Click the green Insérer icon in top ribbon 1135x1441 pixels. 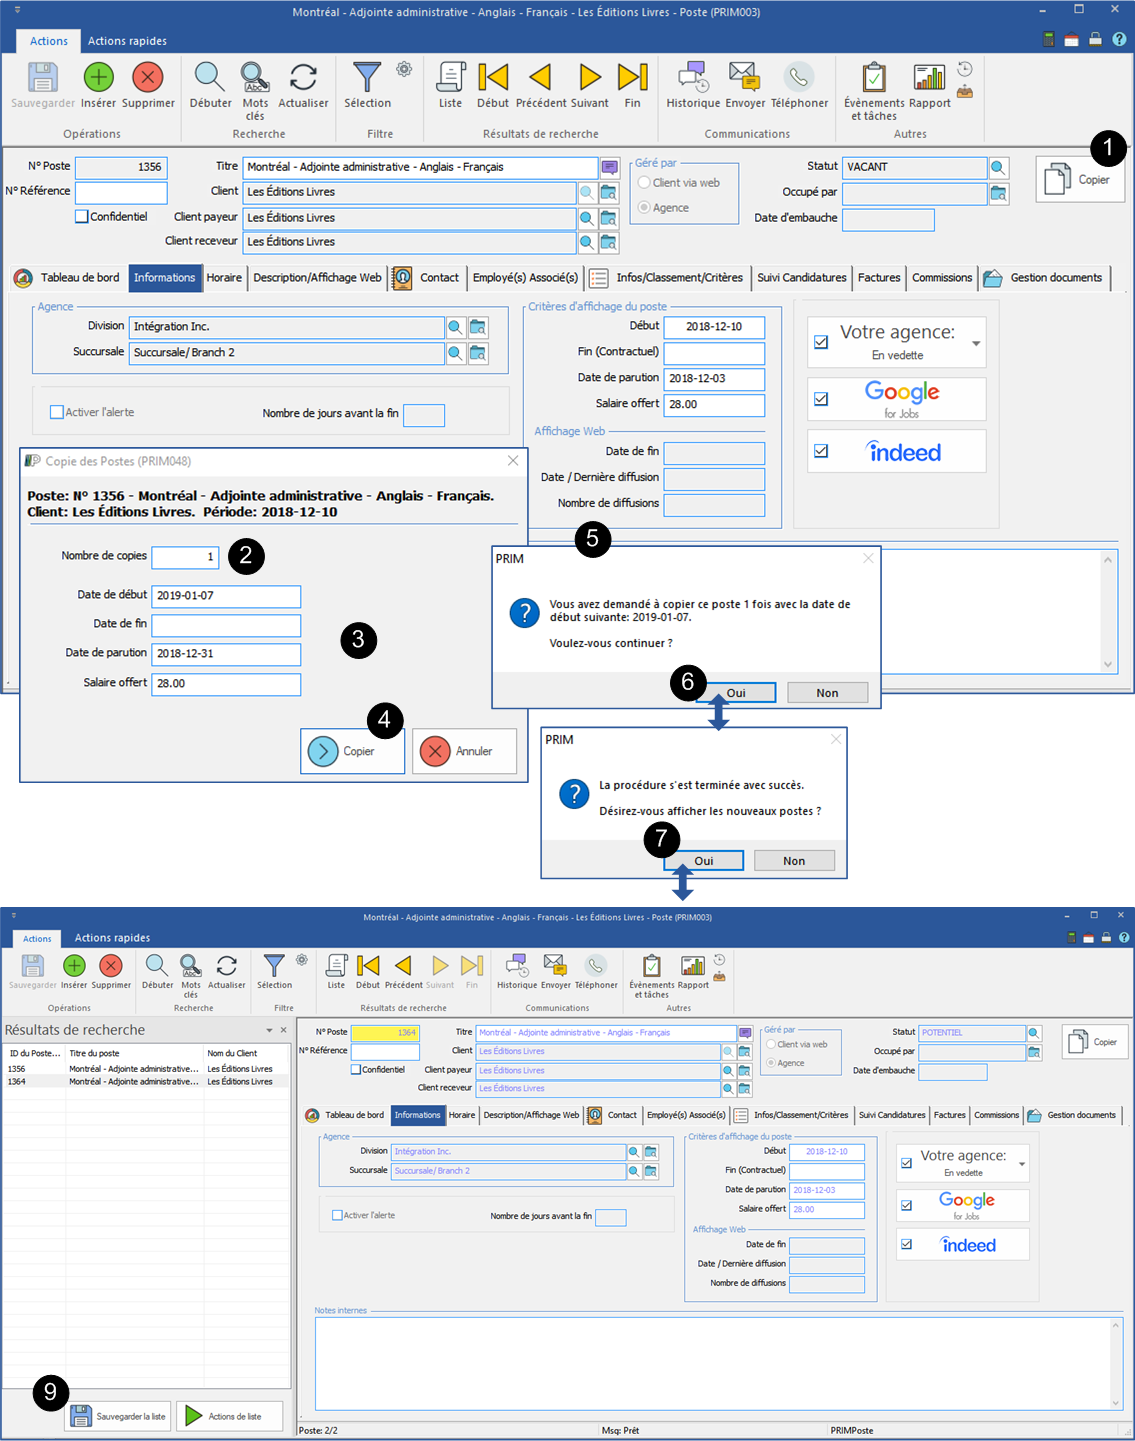click(x=98, y=77)
